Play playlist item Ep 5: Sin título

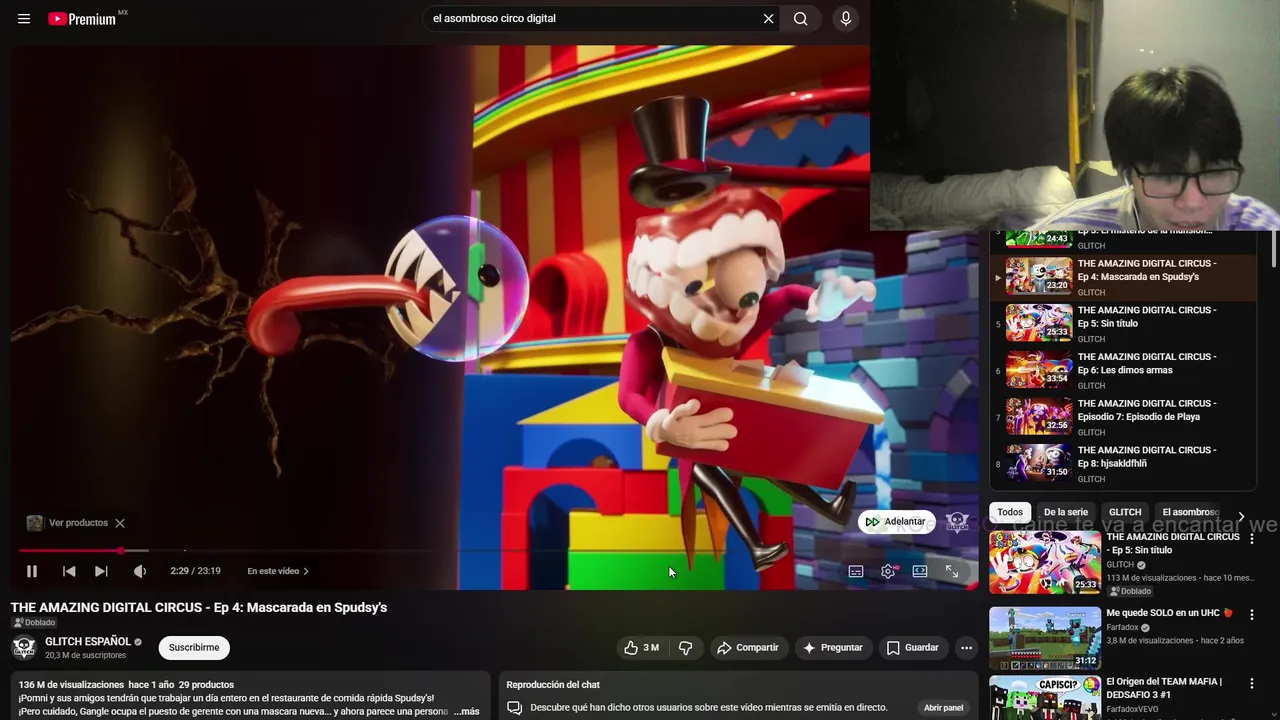coord(1124,323)
